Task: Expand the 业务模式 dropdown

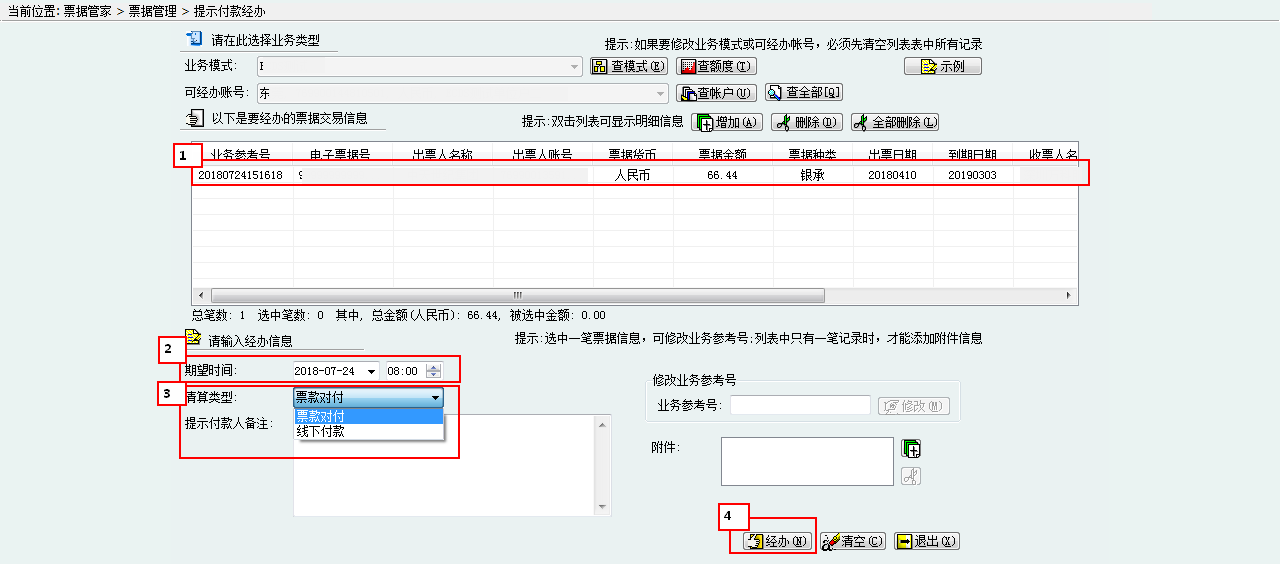Action: 574,67
